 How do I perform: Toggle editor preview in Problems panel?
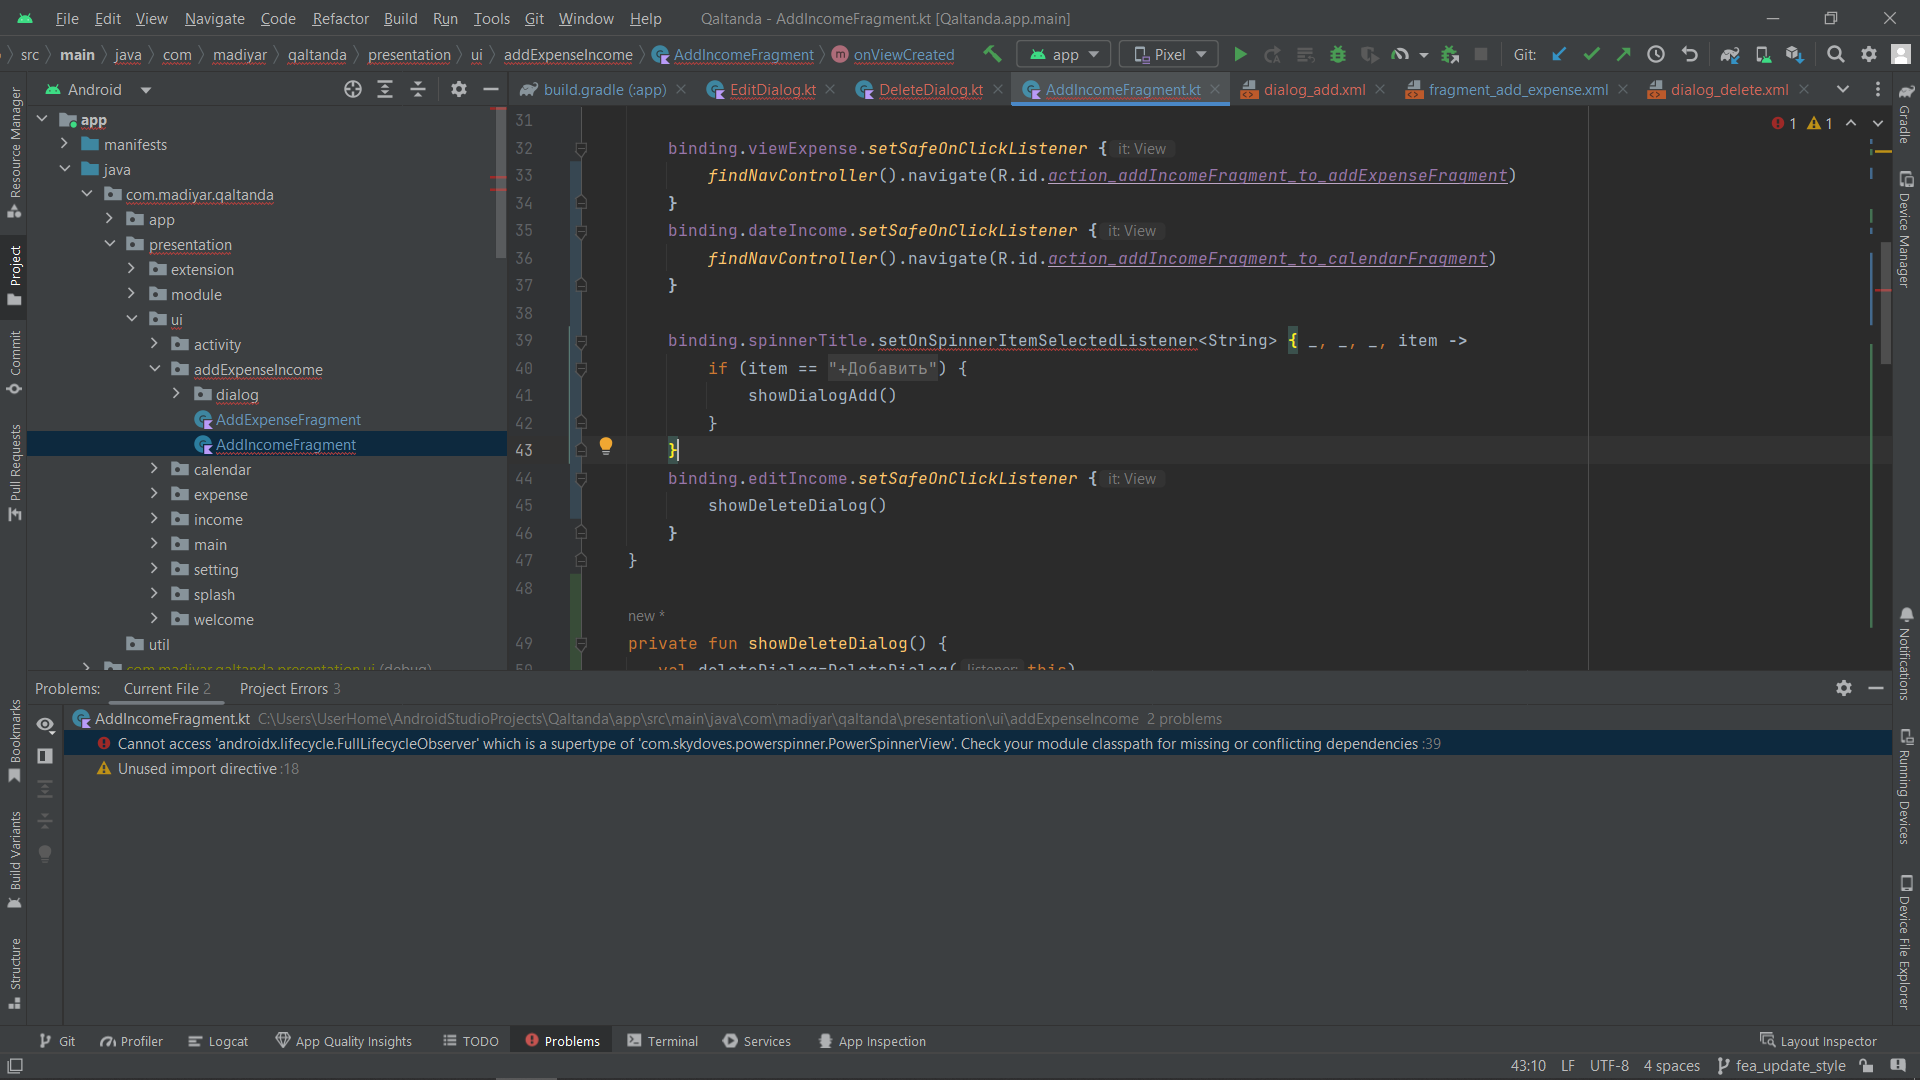click(x=45, y=756)
